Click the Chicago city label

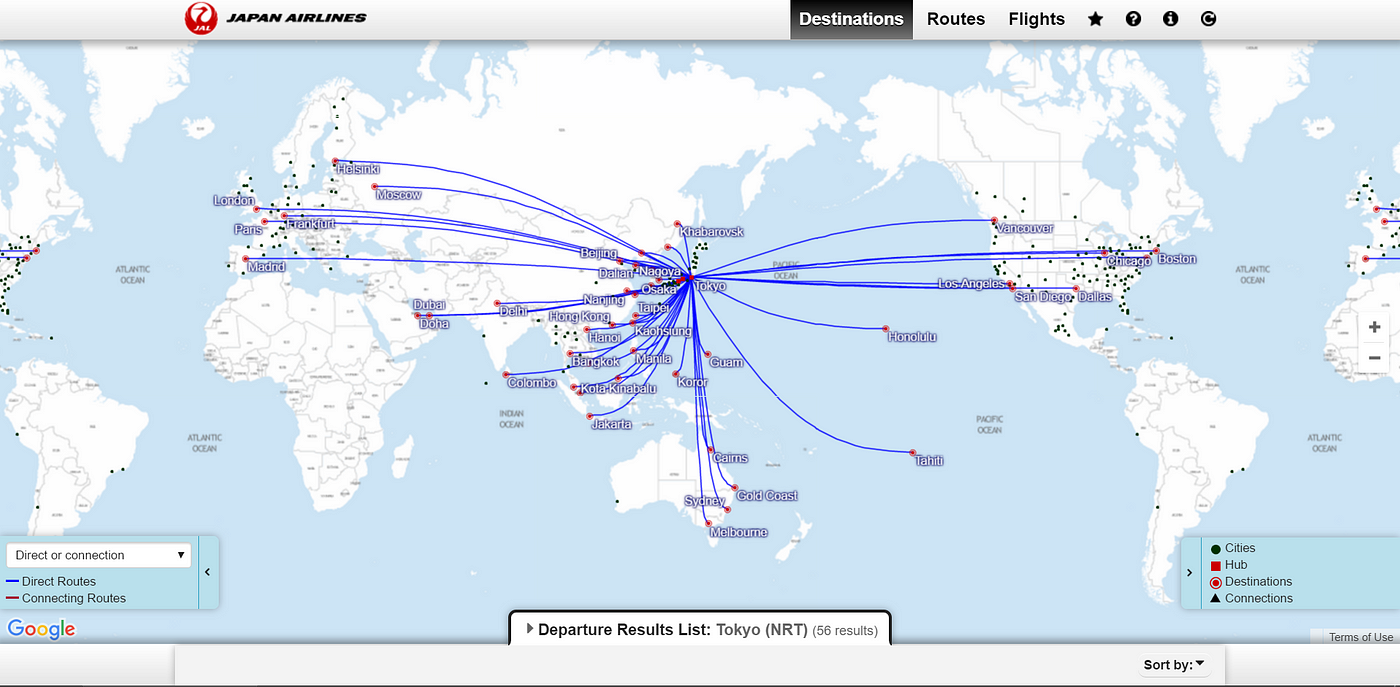[x=1130, y=261]
